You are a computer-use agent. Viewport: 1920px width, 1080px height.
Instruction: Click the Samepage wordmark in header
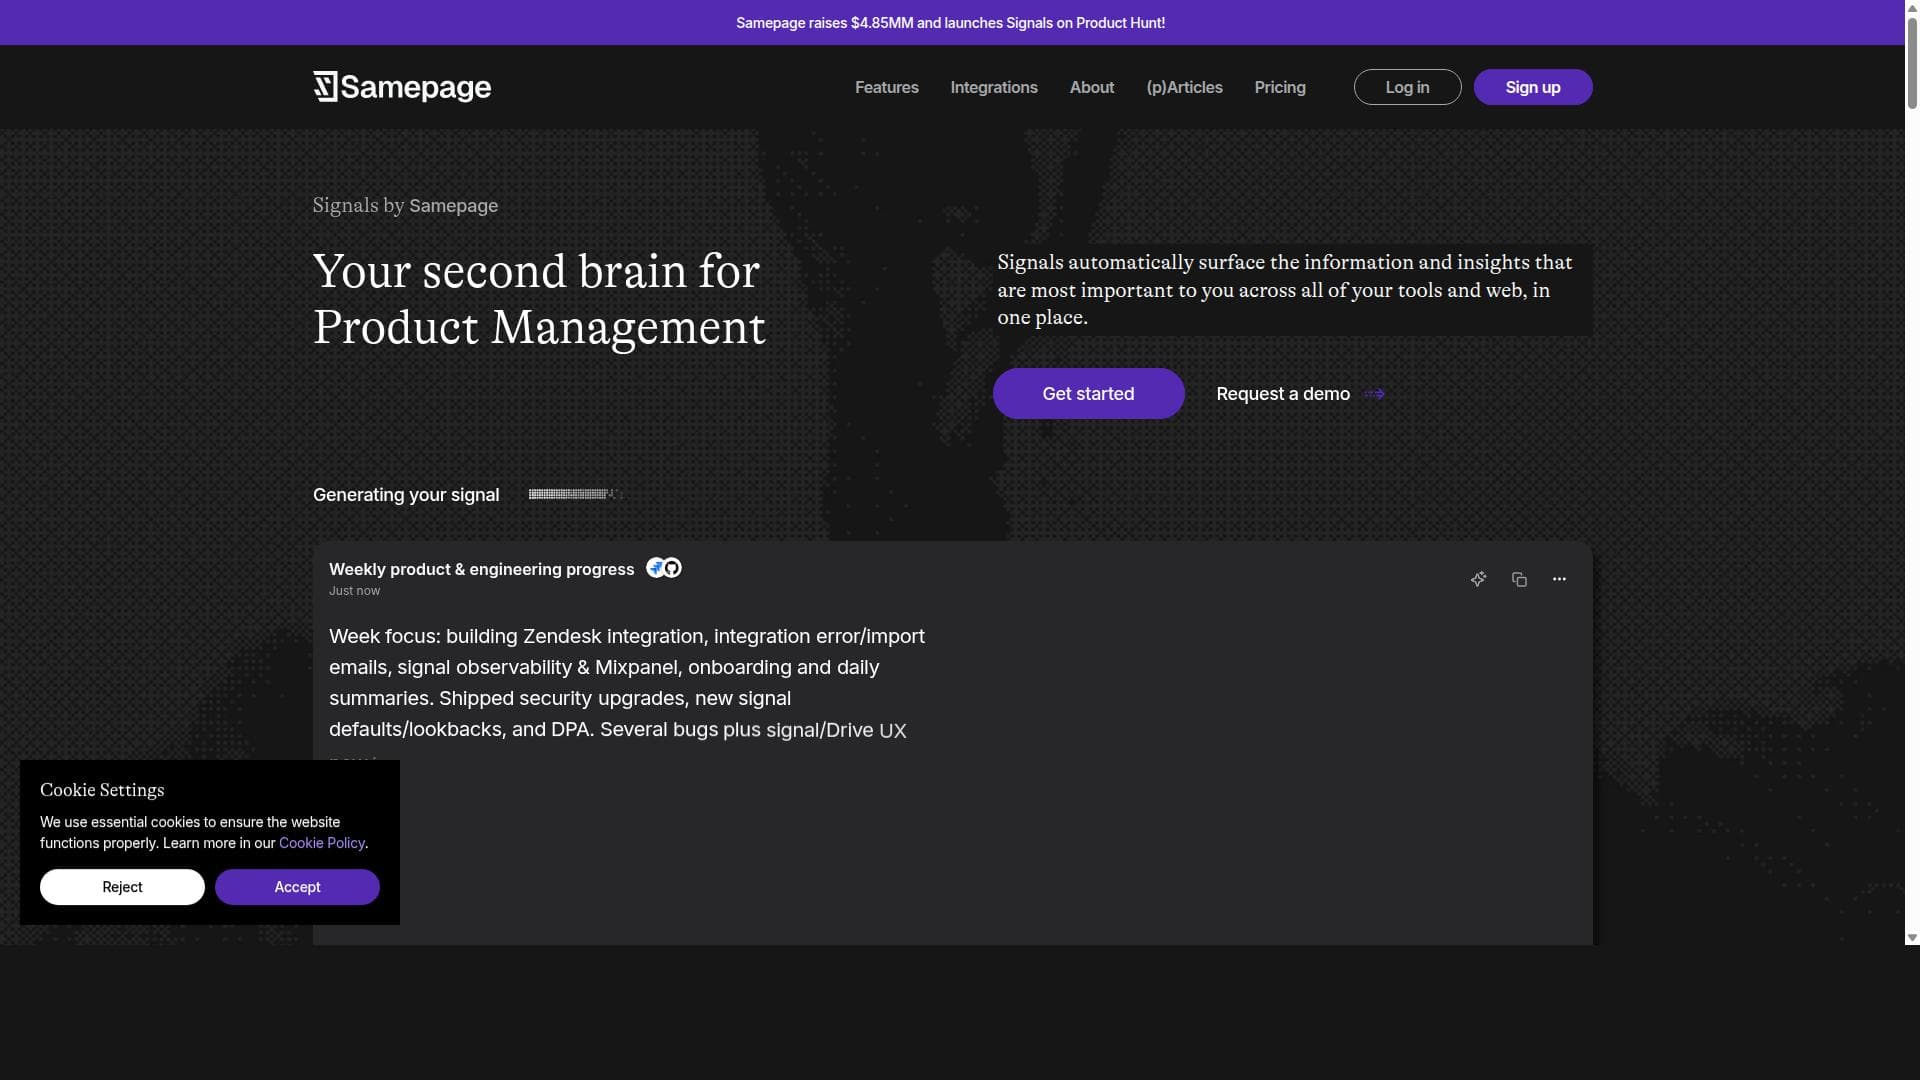coord(416,88)
